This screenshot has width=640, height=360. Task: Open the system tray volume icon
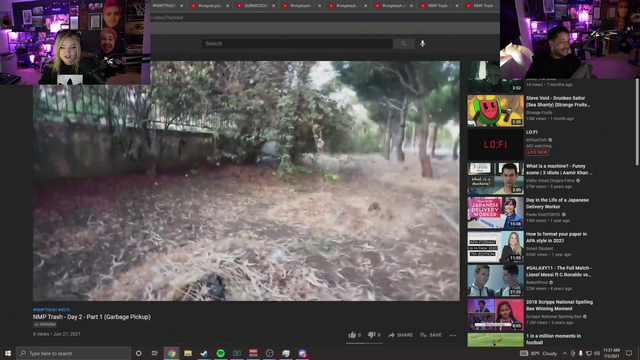click(596, 353)
